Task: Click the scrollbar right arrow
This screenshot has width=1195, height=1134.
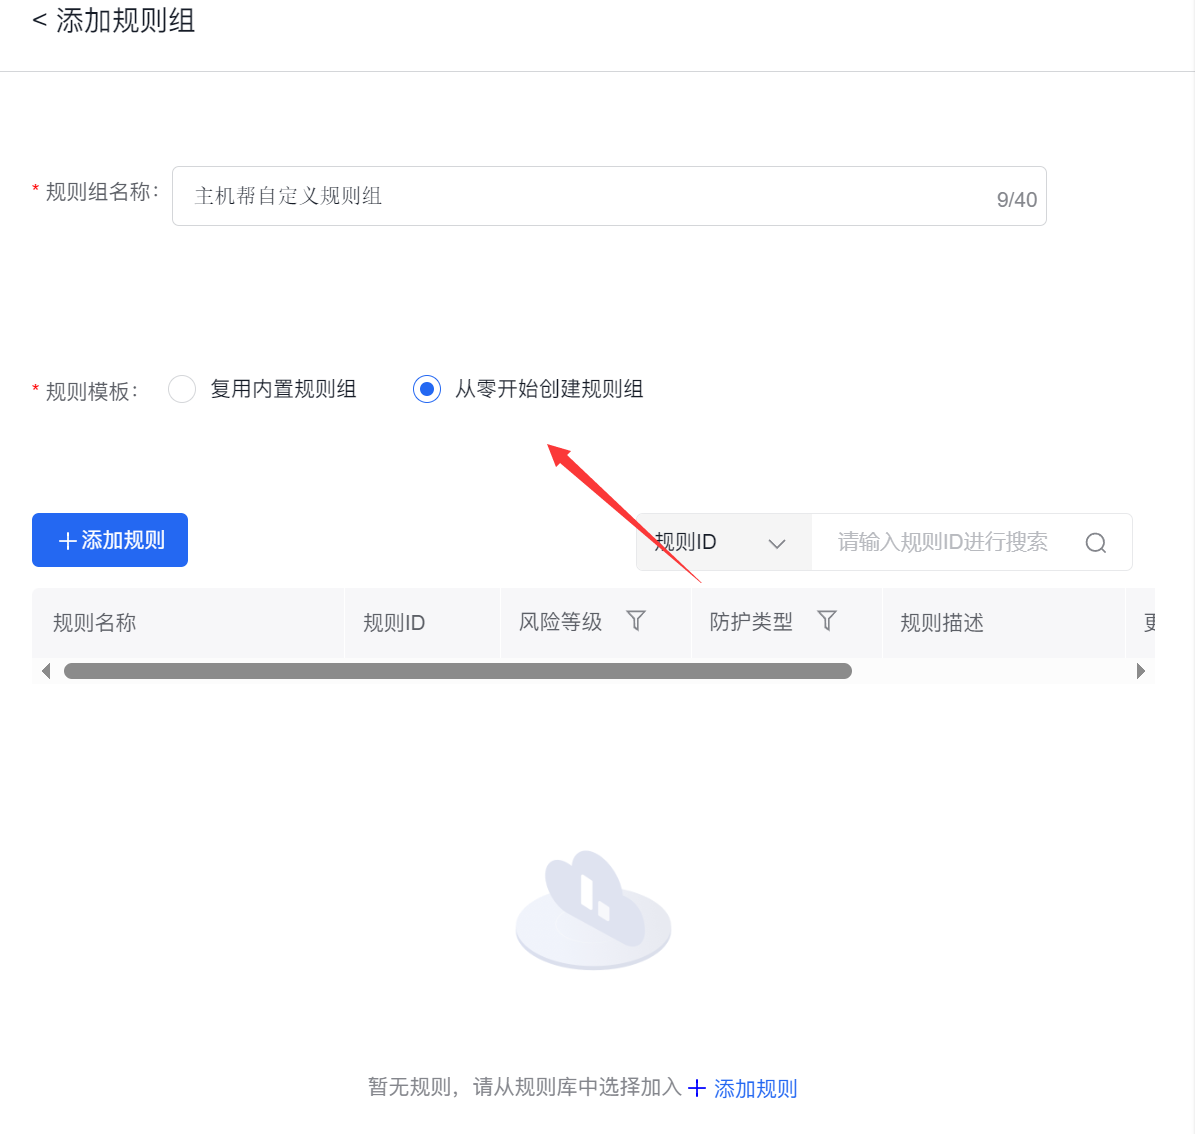Action: [1141, 671]
